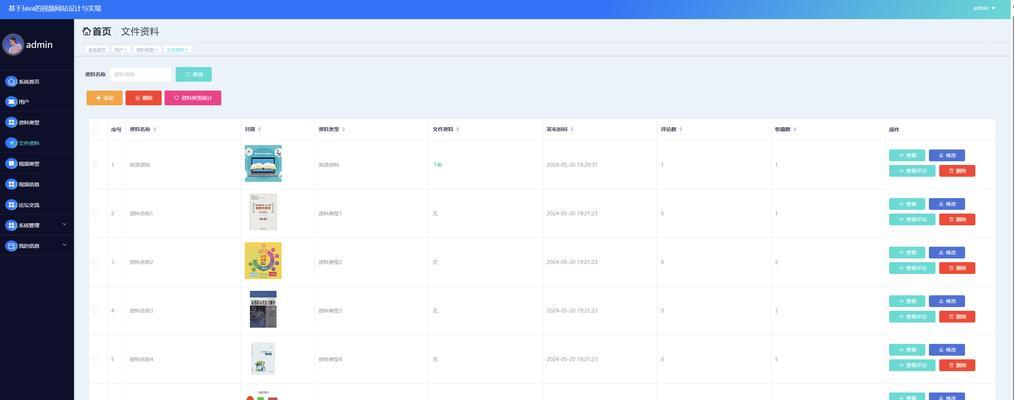Go to 资料类型 in the sidebar

(37, 122)
